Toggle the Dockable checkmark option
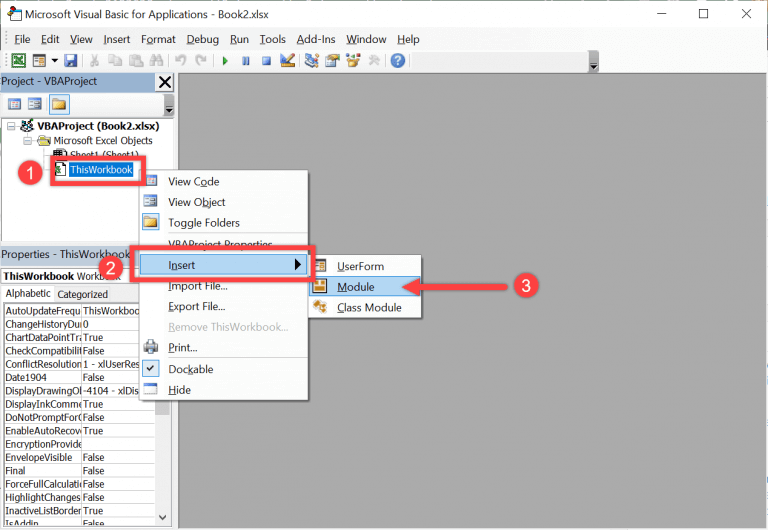Viewport: 768px width, 530px height. [x=224, y=369]
